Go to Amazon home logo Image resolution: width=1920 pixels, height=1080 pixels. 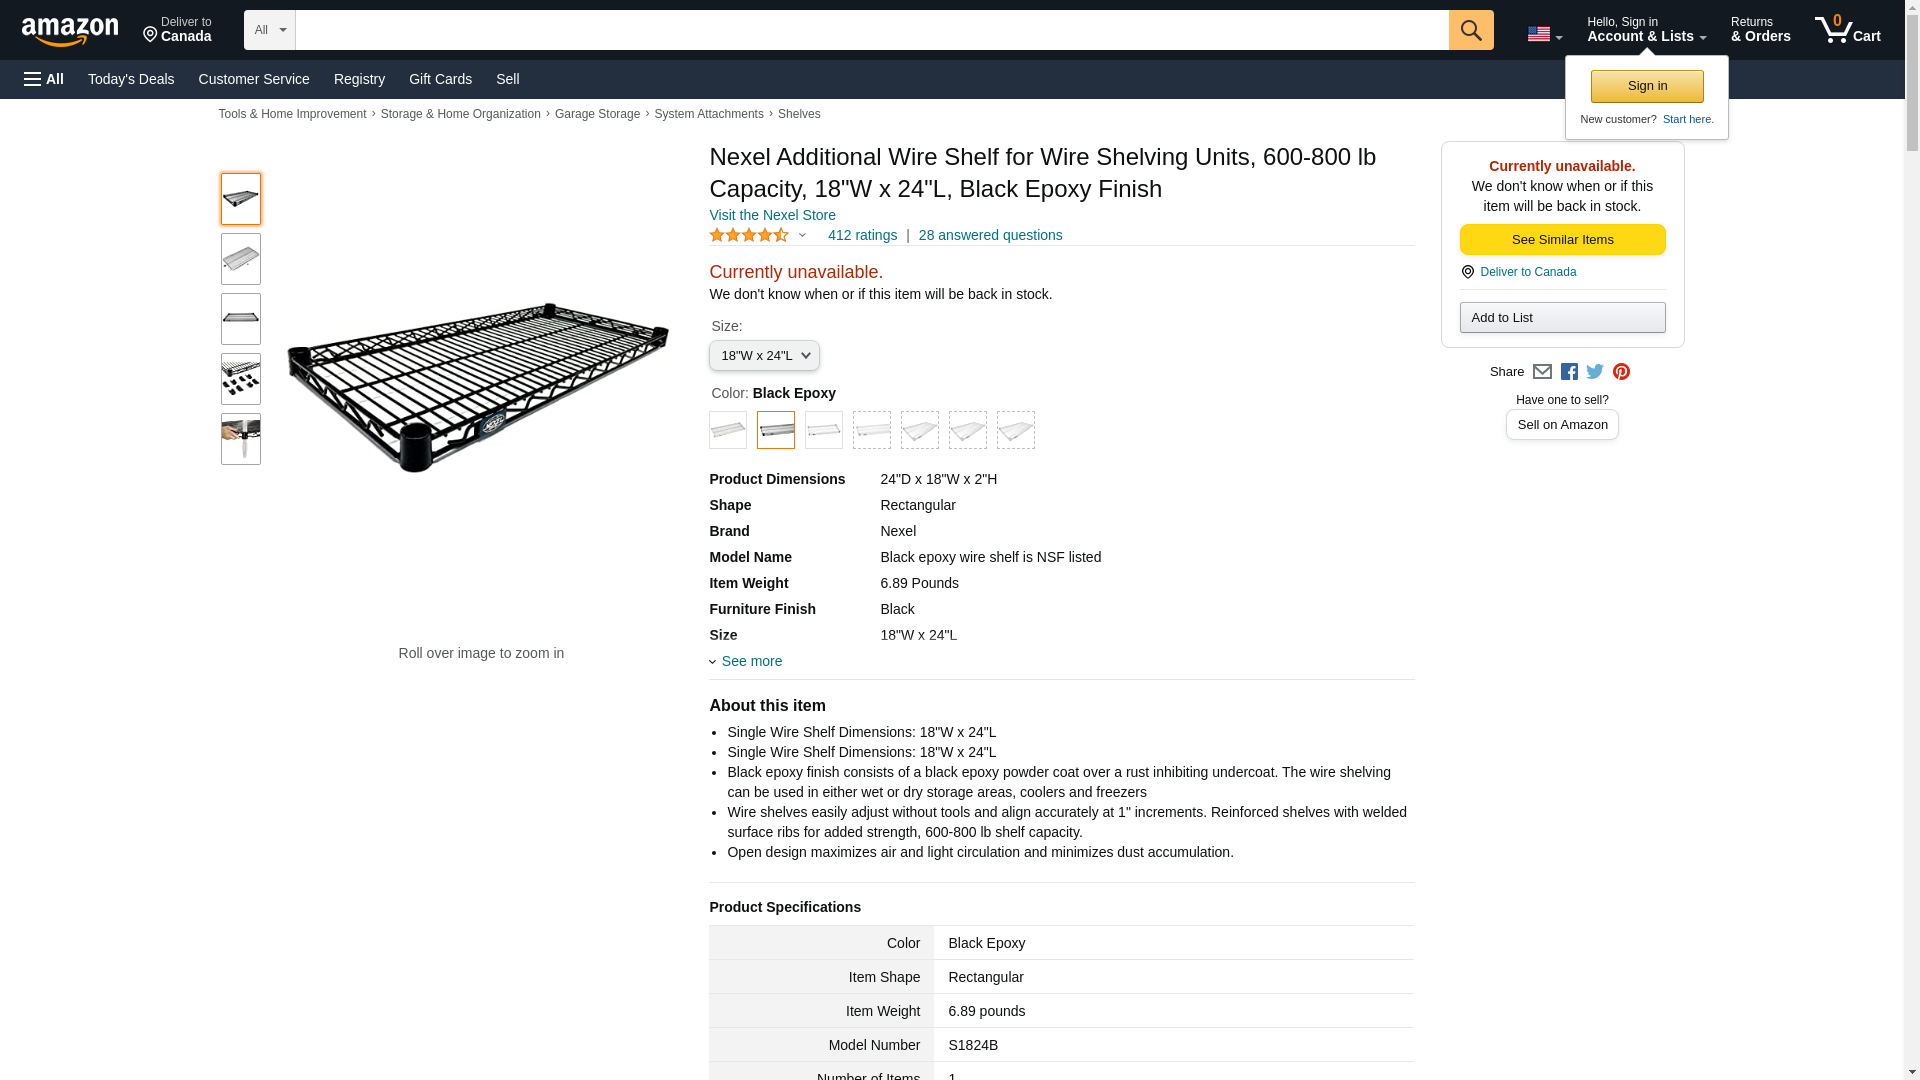(70, 31)
